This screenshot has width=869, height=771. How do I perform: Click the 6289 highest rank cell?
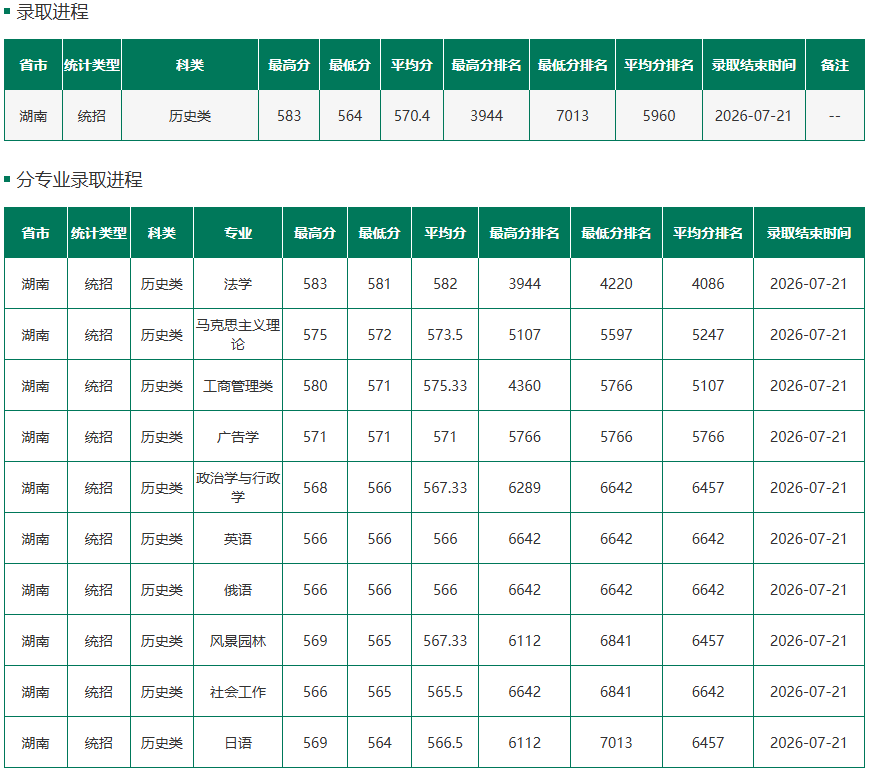pyautogui.click(x=524, y=488)
